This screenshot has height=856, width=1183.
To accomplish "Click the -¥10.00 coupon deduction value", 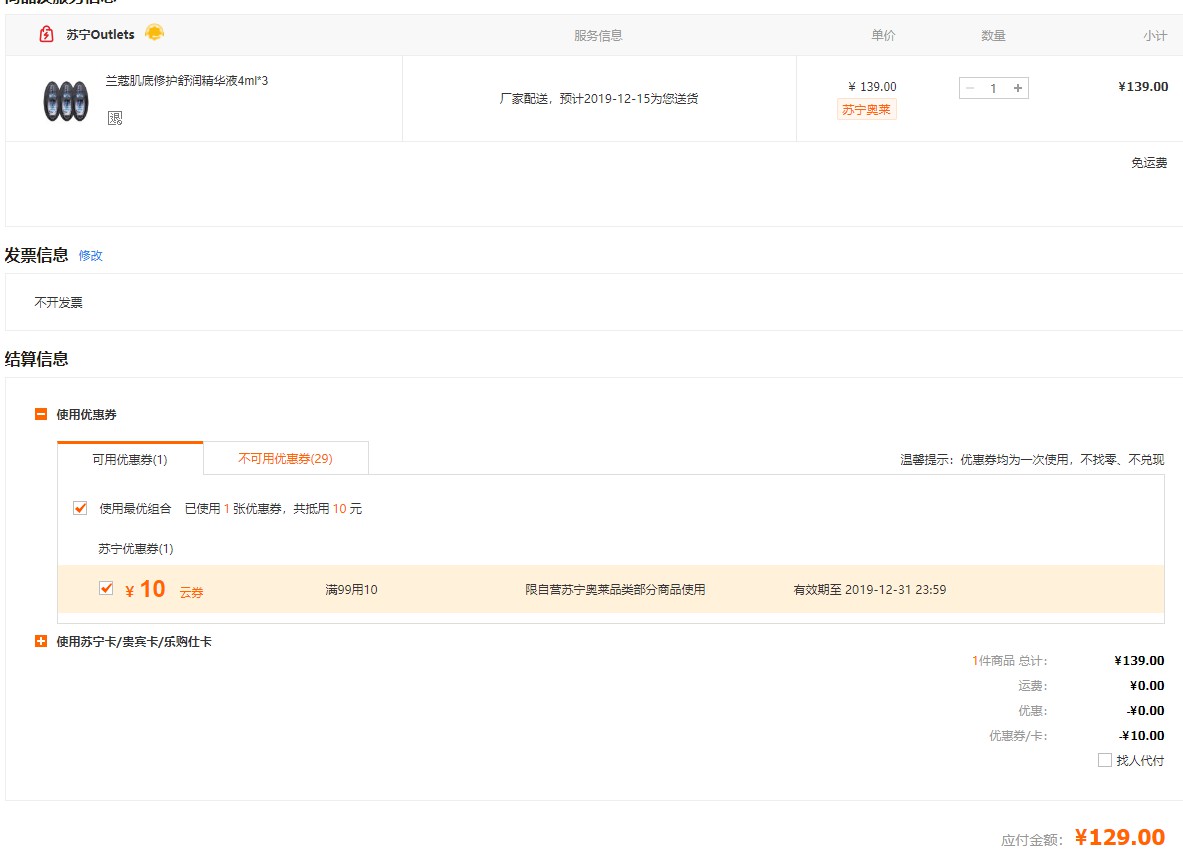I will point(1142,736).
